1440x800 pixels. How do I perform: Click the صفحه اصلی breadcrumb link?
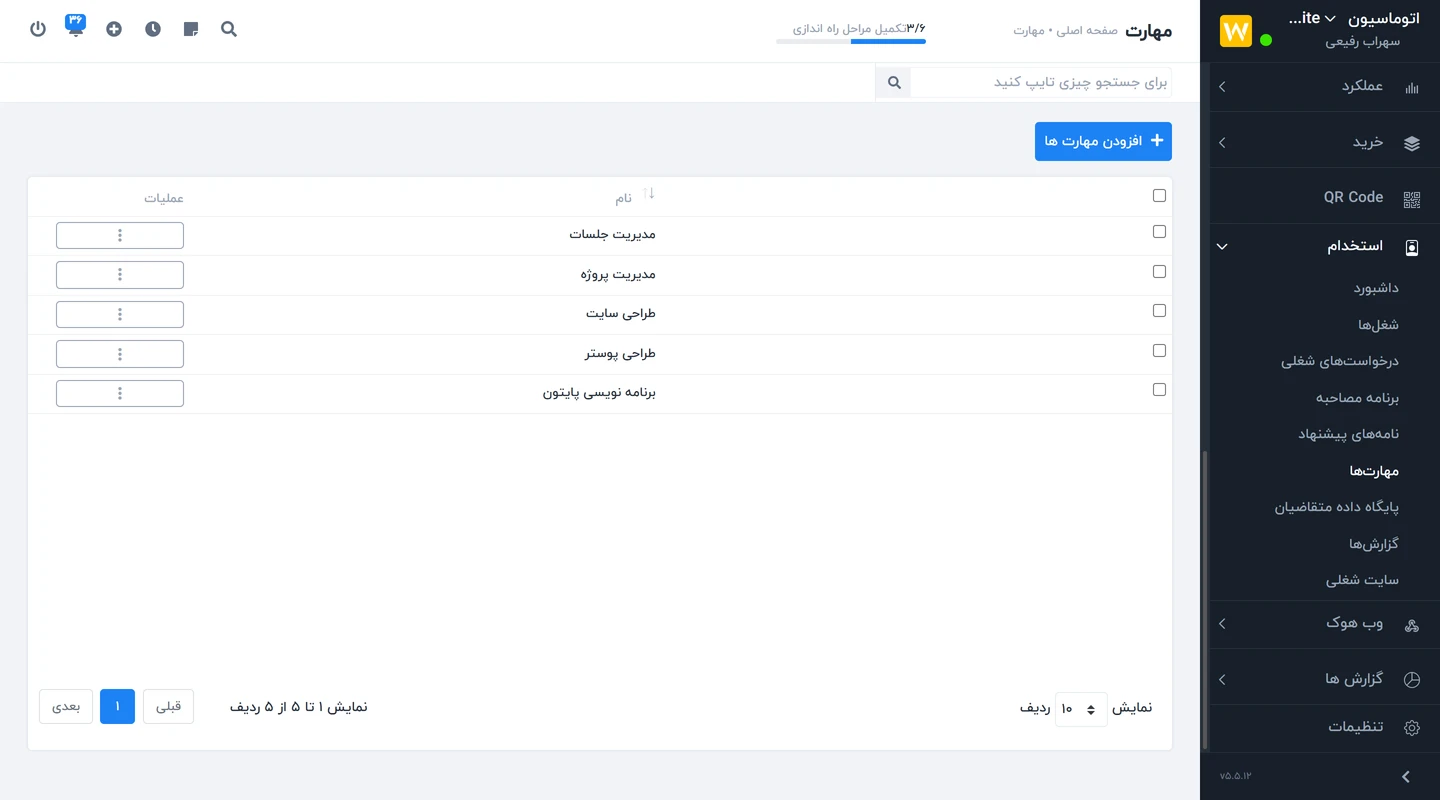point(1085,31)
